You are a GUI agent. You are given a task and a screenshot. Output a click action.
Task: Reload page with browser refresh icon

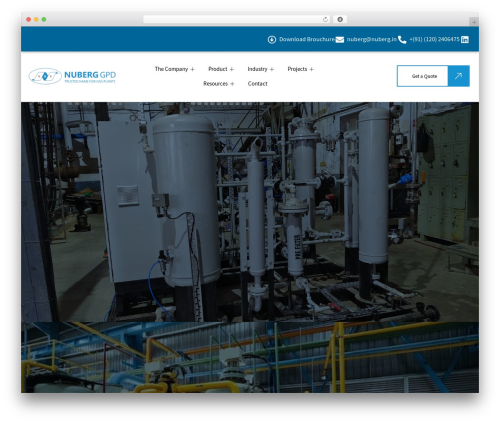325,19
